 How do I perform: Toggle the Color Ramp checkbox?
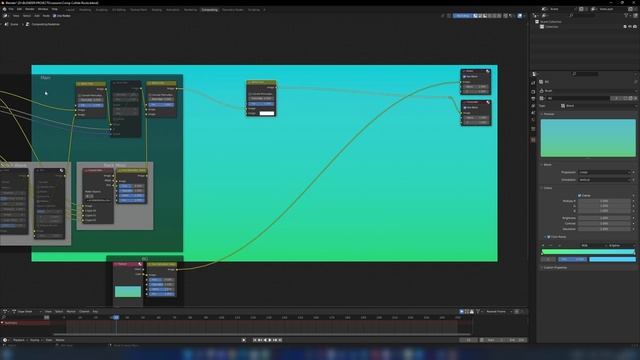pyautogui.click(x=549, y=237)
